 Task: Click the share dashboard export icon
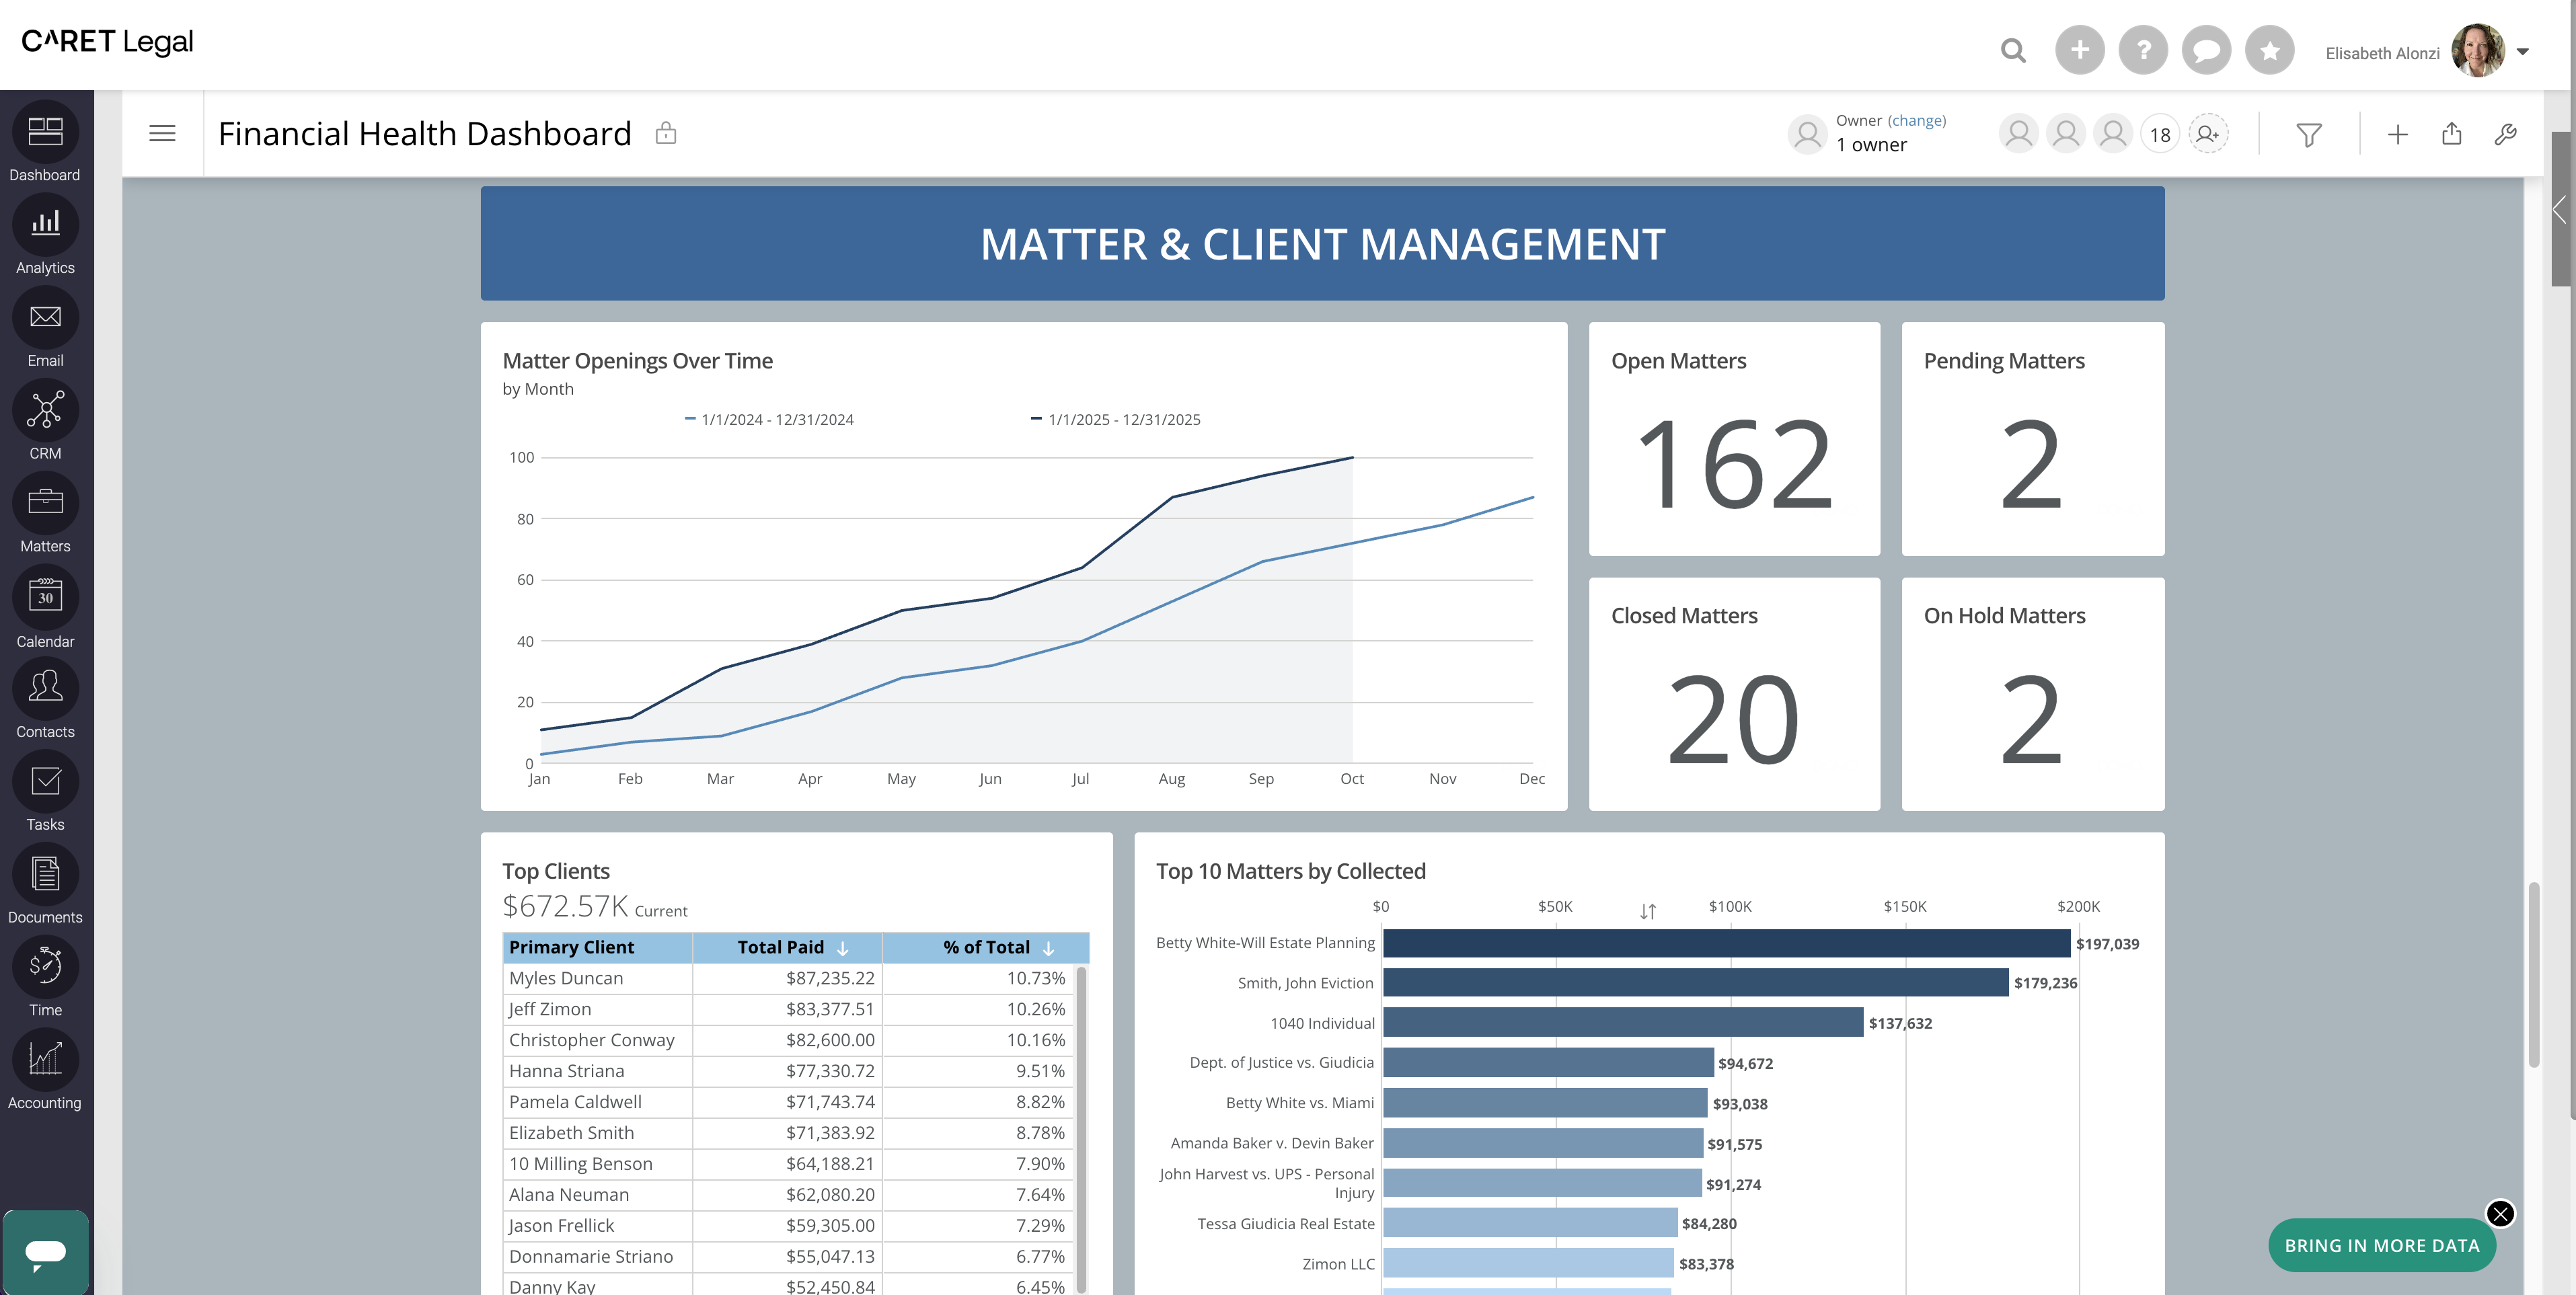click(2451, 134)
